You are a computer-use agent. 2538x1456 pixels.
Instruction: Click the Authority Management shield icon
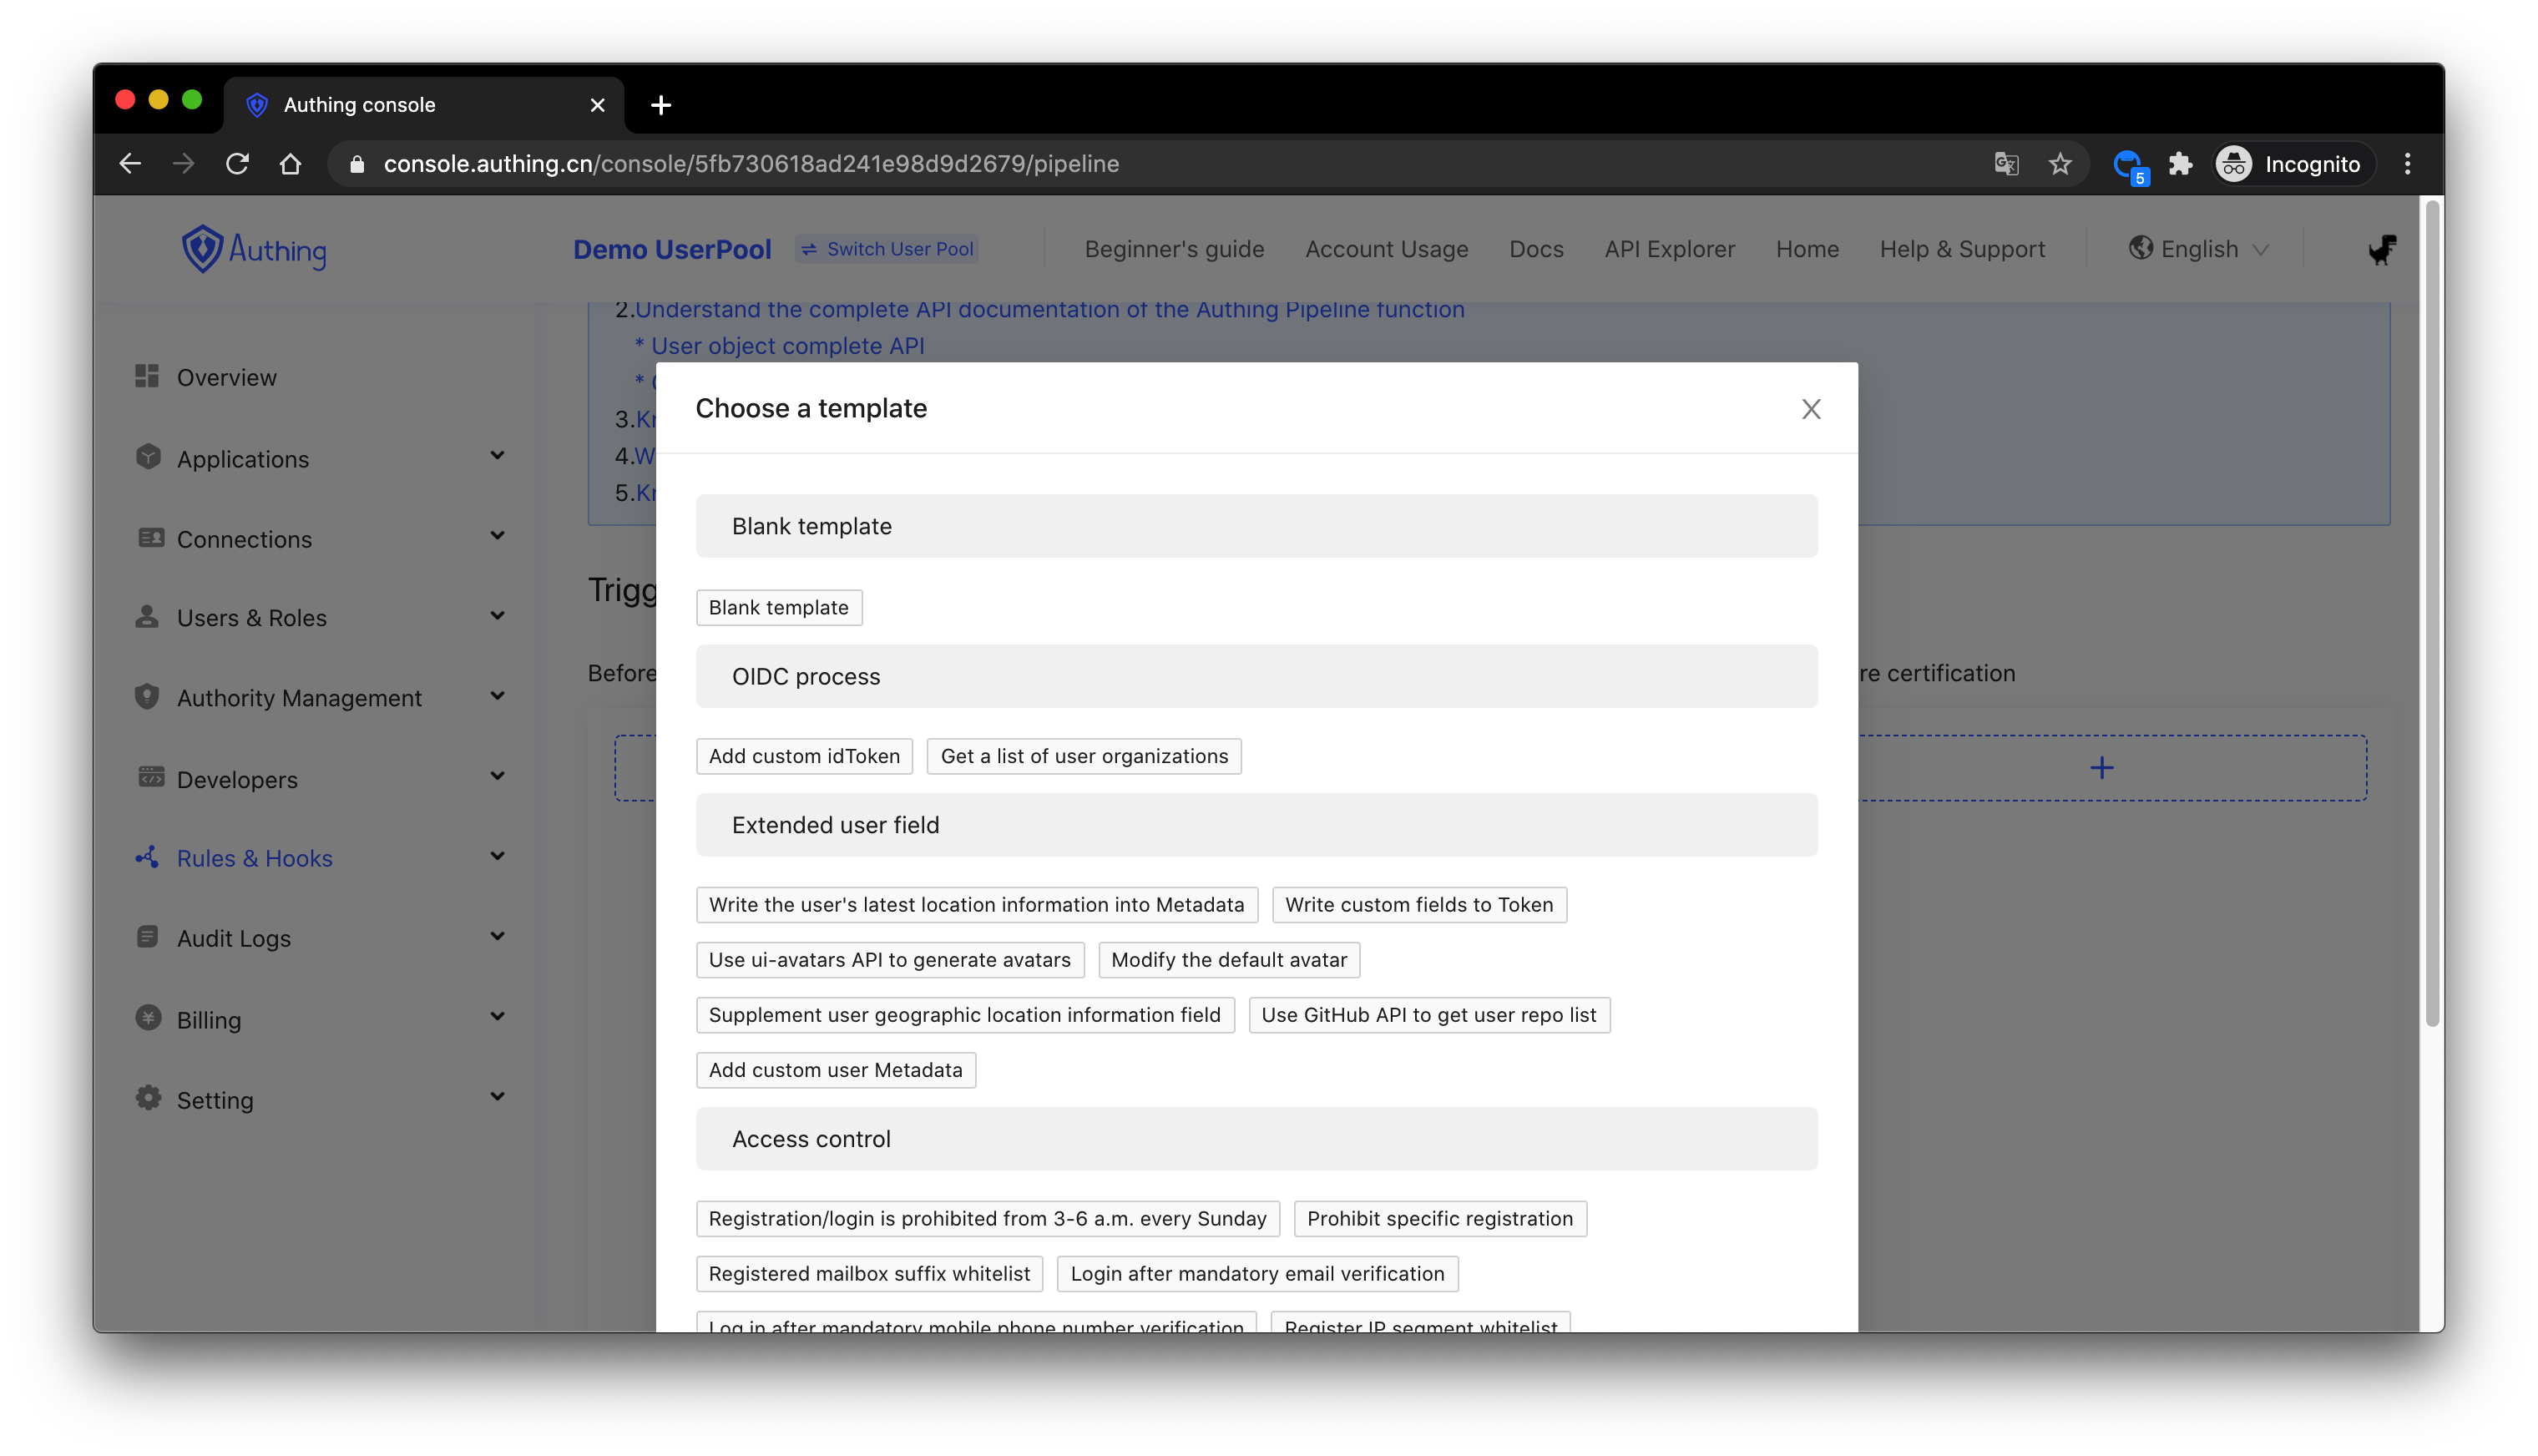[x=147, y=696]
